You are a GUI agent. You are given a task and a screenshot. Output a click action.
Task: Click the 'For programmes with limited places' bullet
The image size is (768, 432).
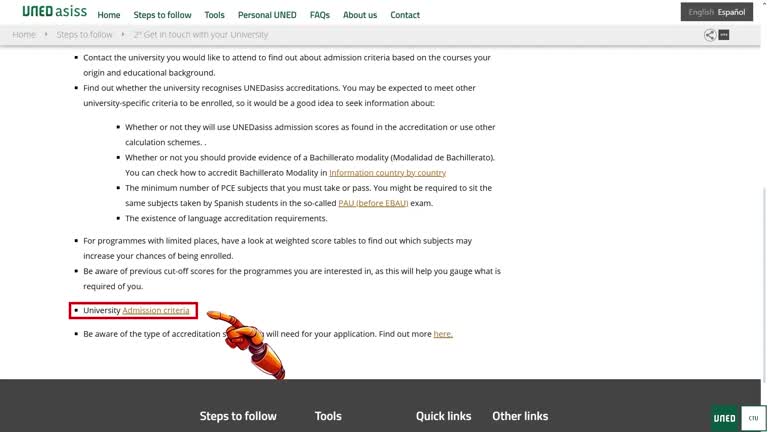point(278,248)
